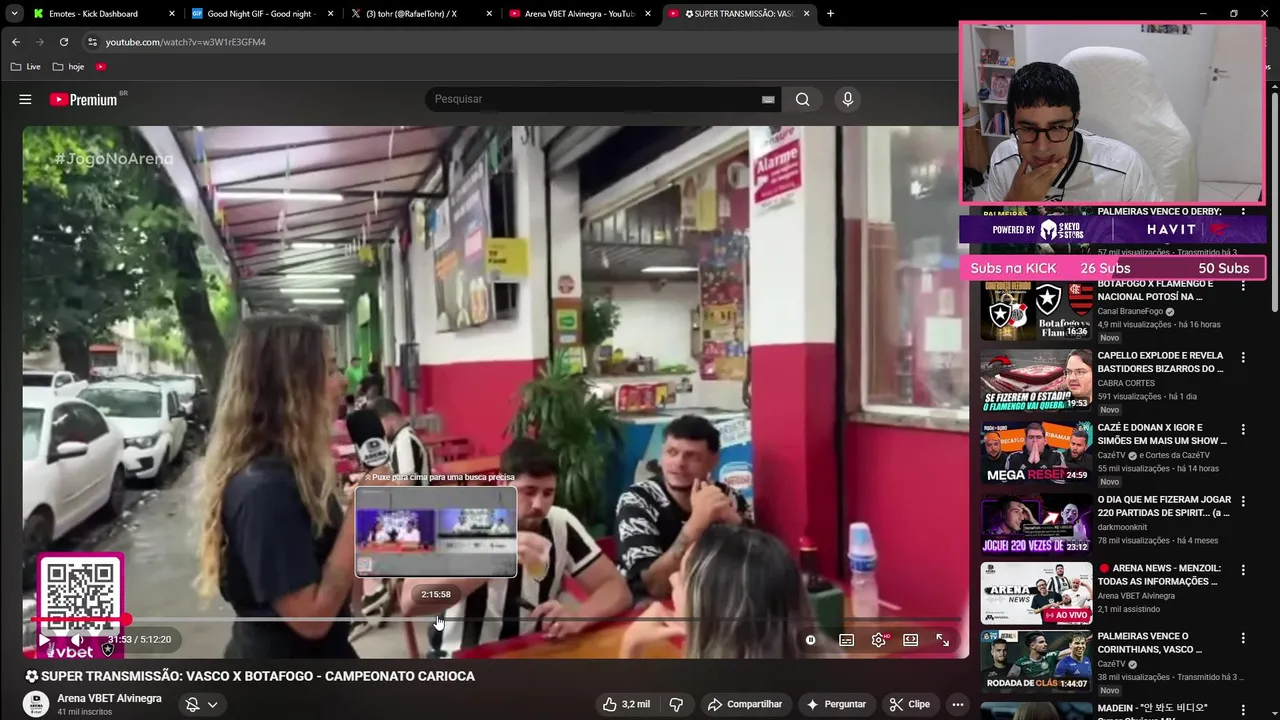The height and width of the screenshot is (720, 1280).
Task: Click the seek preview thumbnail
Action: click(x=436, y=532)
